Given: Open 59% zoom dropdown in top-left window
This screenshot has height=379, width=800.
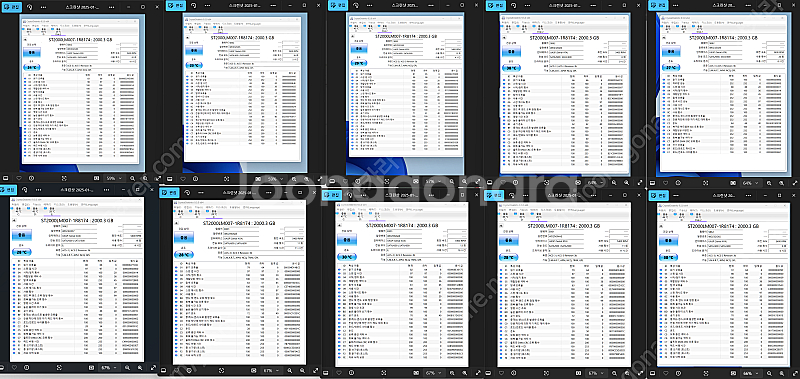Looking at the screenshot, I should click(x=115, y=178).
